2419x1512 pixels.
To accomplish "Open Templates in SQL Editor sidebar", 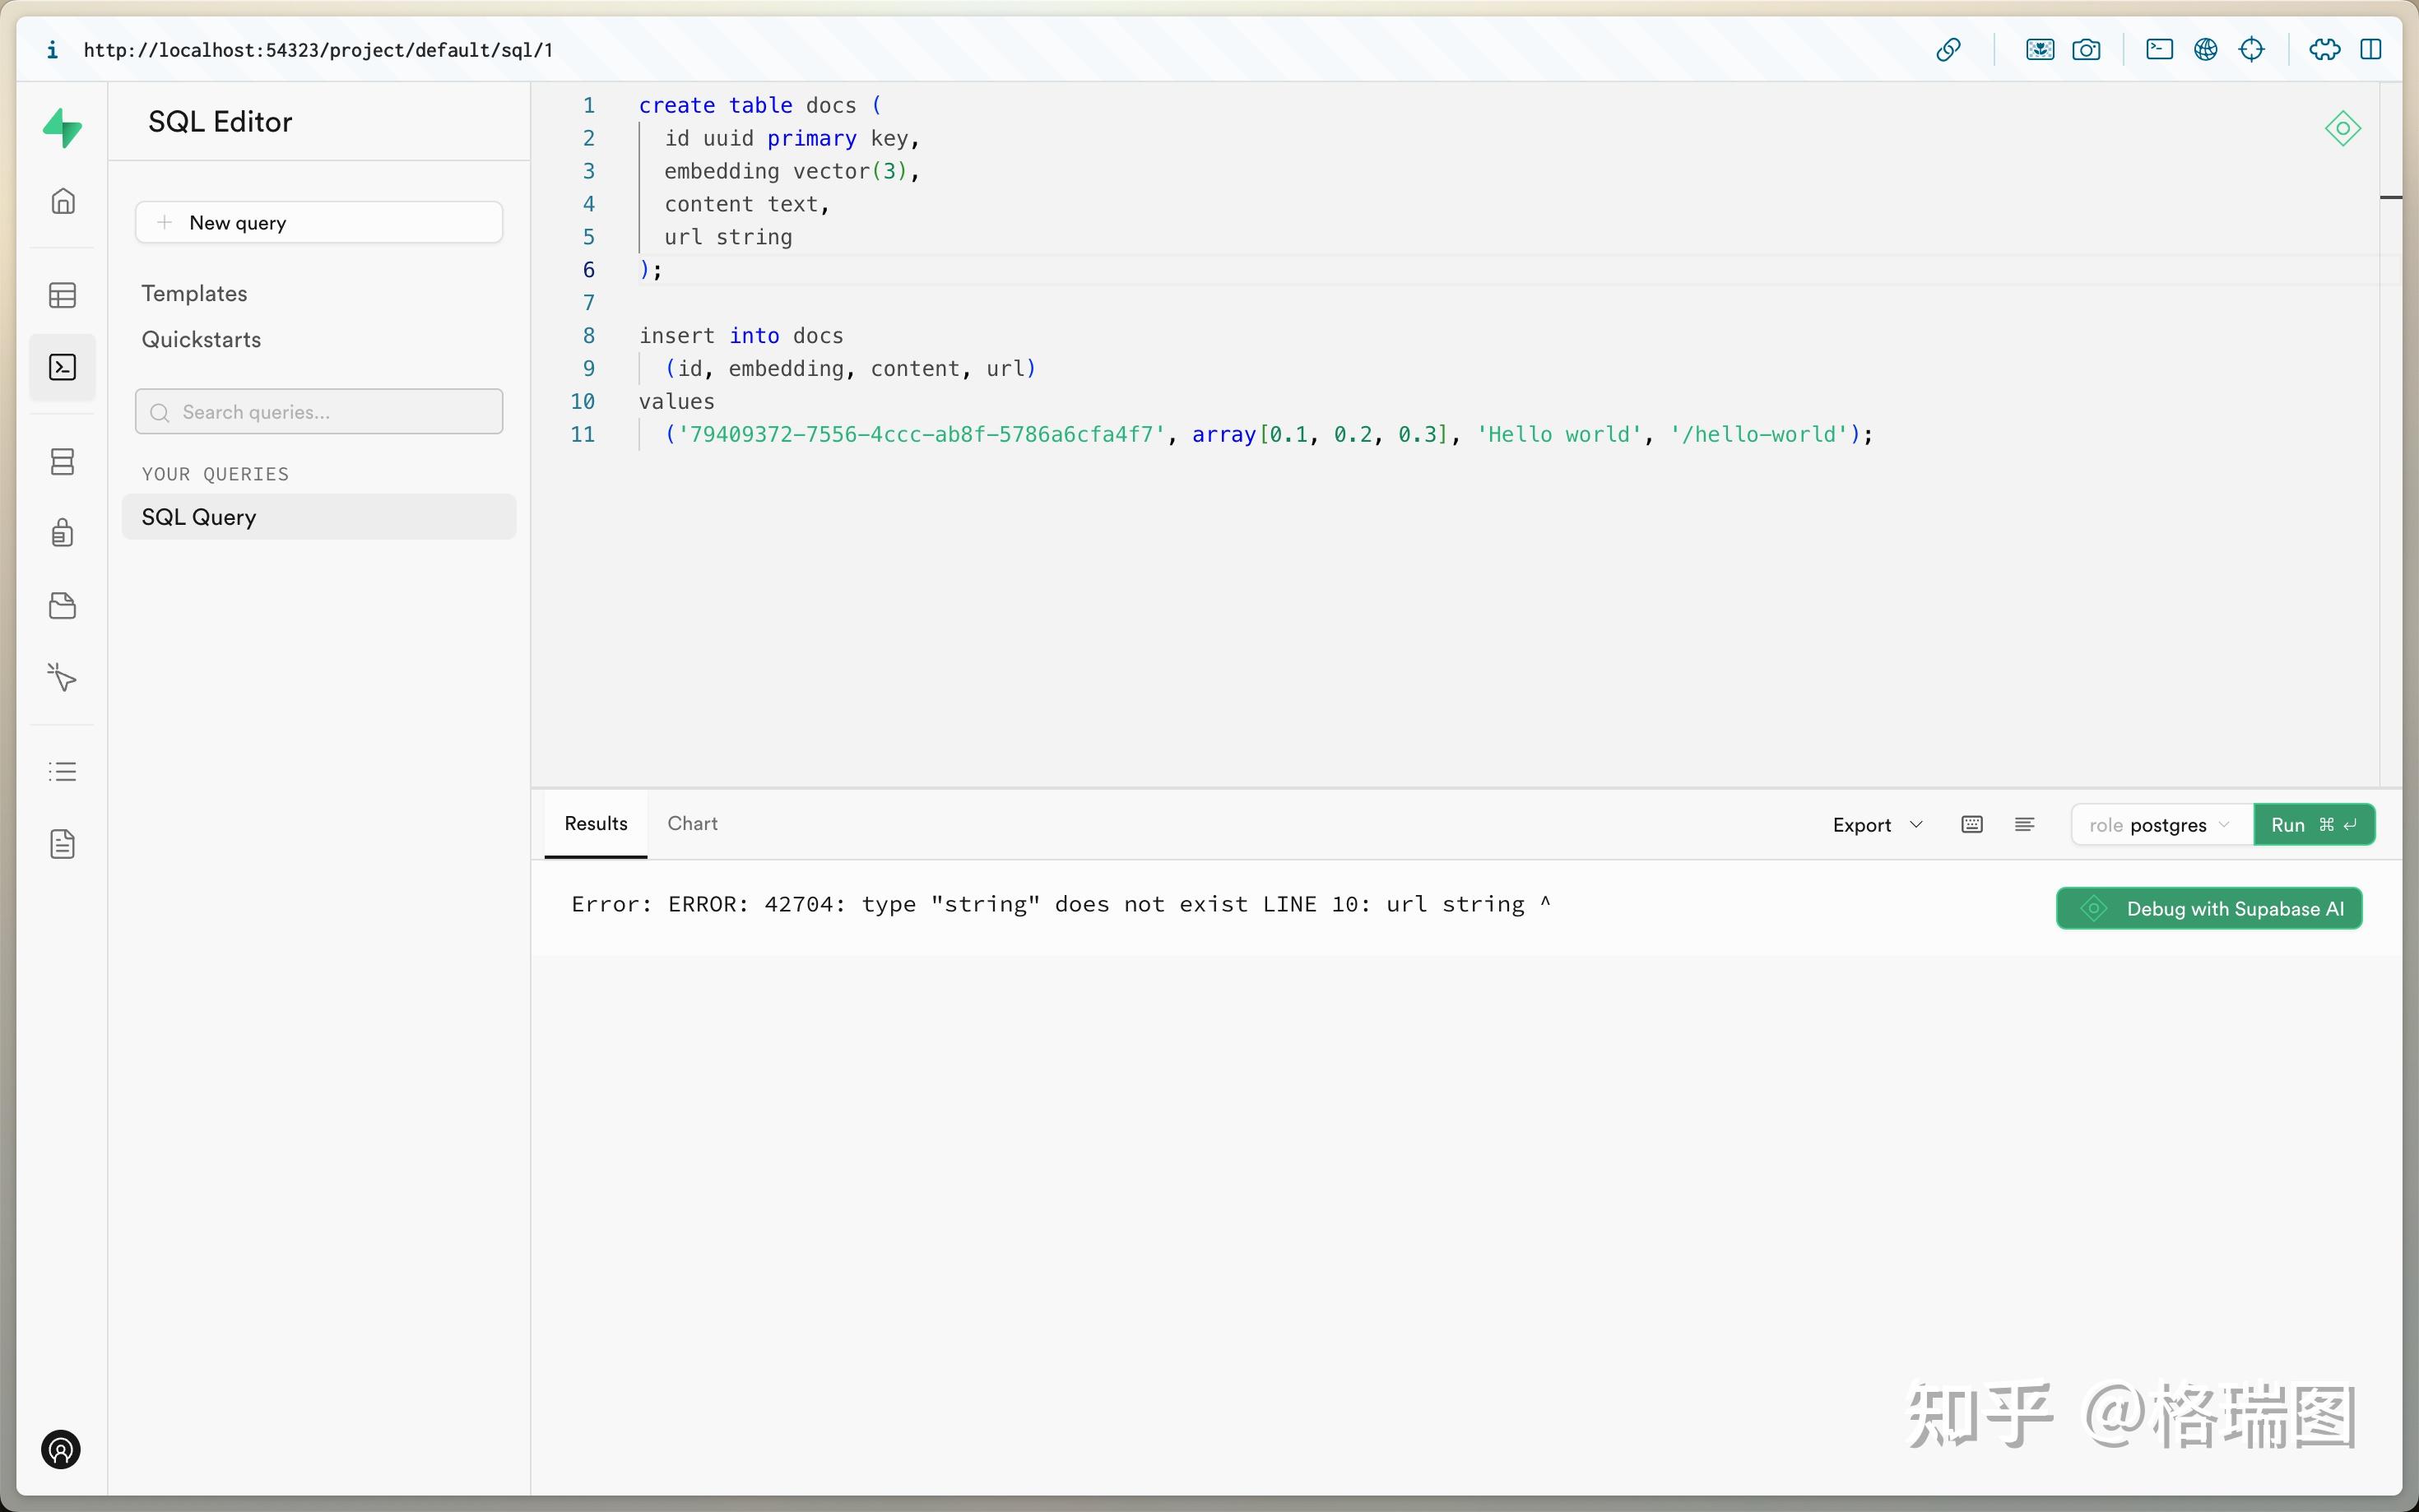I will [194, 293].
